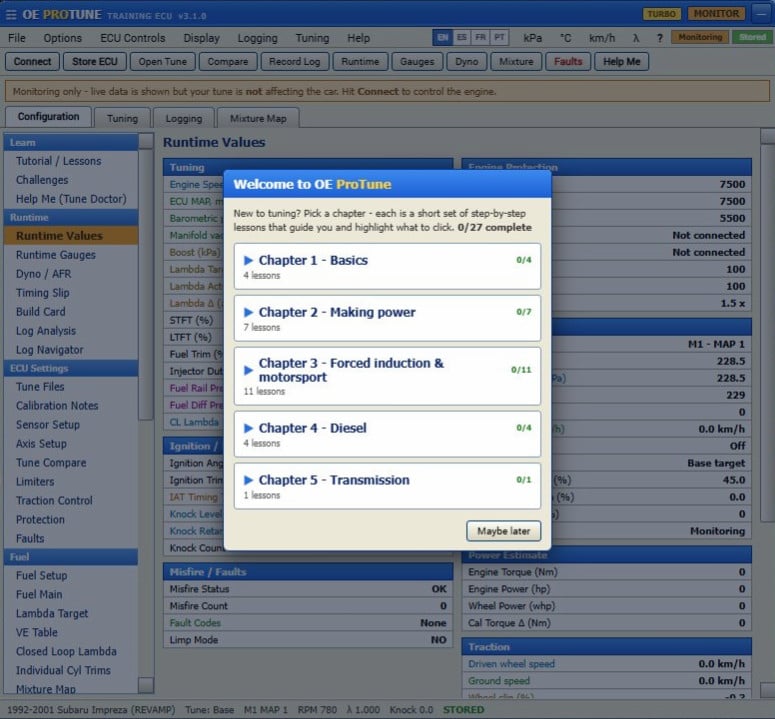The width and height of the screenshot is (775, 719).
Task: Collapse the Runtime sidebar section header
Action: pos(71,217)
